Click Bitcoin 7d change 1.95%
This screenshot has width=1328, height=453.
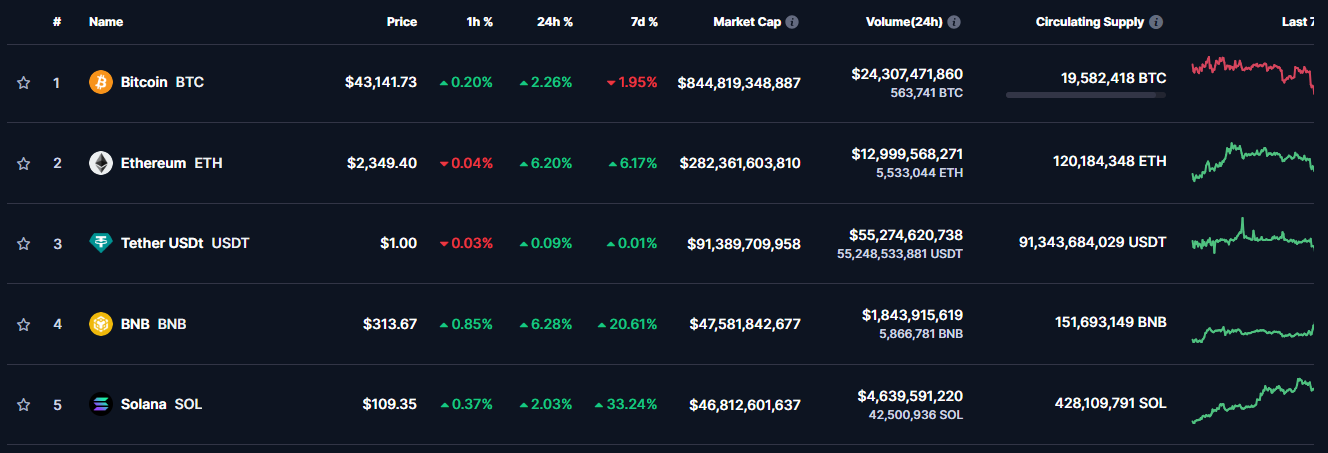pos(632,82)
